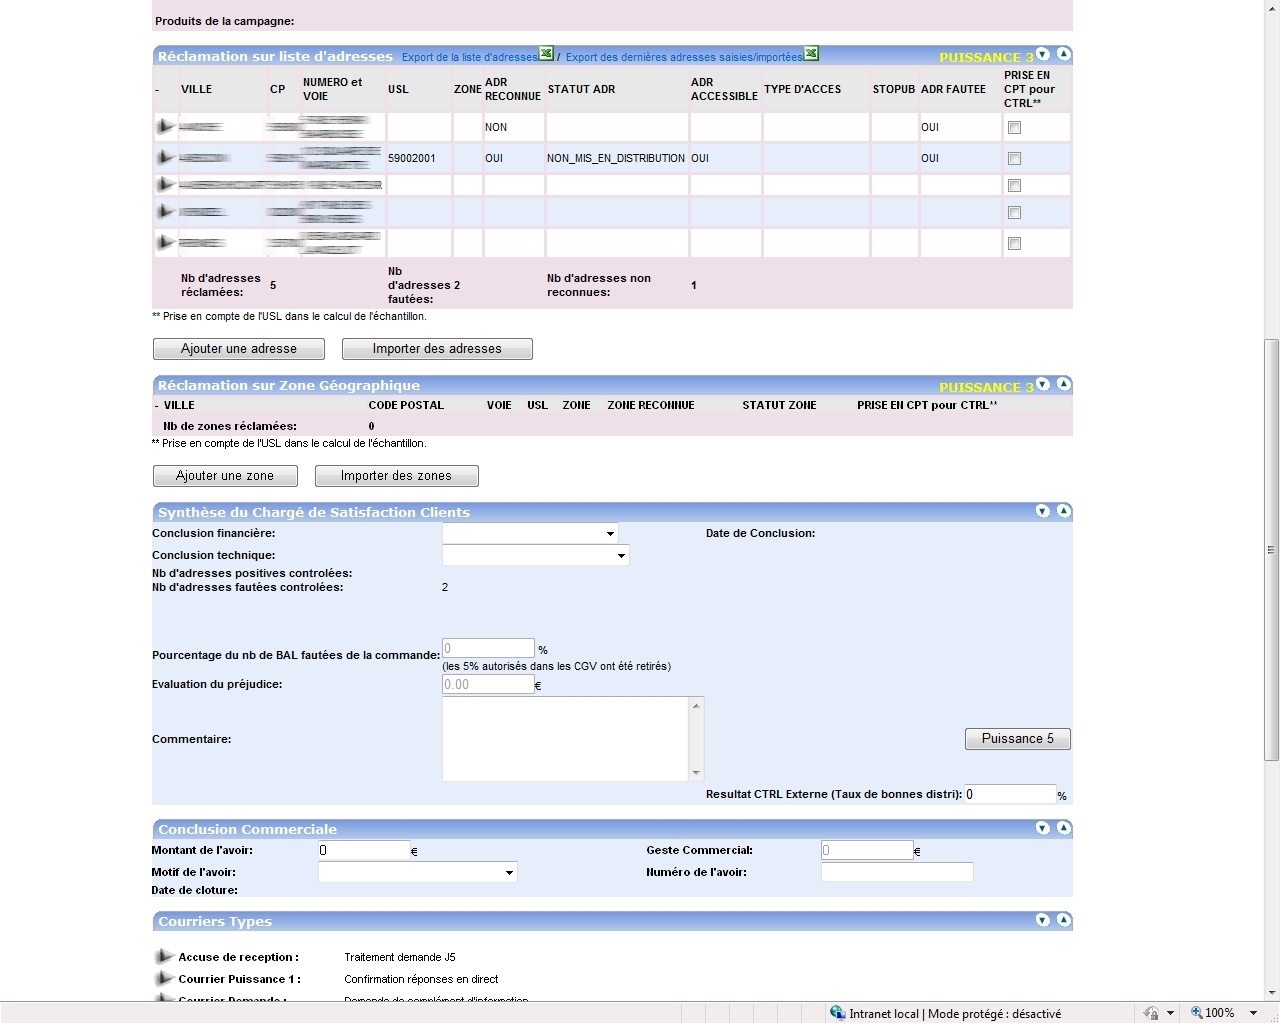The image size is (1280, 1024).
Task: Click the Puissance 5 button
Action: [x=1017, y=739]
